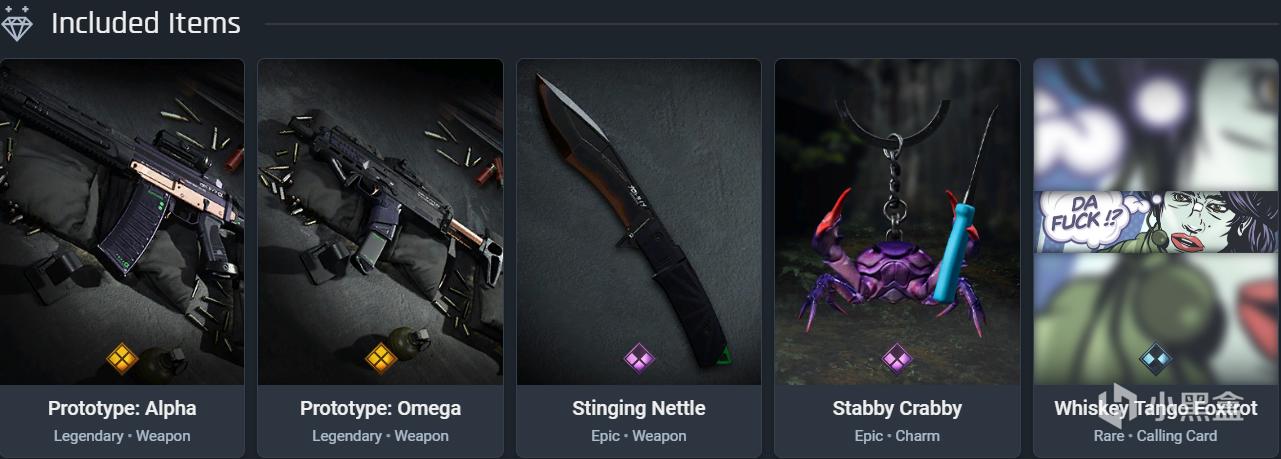This screenshot has height=459, width=1281.
Task: Open the Prototype: Omega rifle image
Action: pyautogui.click(x=380, y=222)
